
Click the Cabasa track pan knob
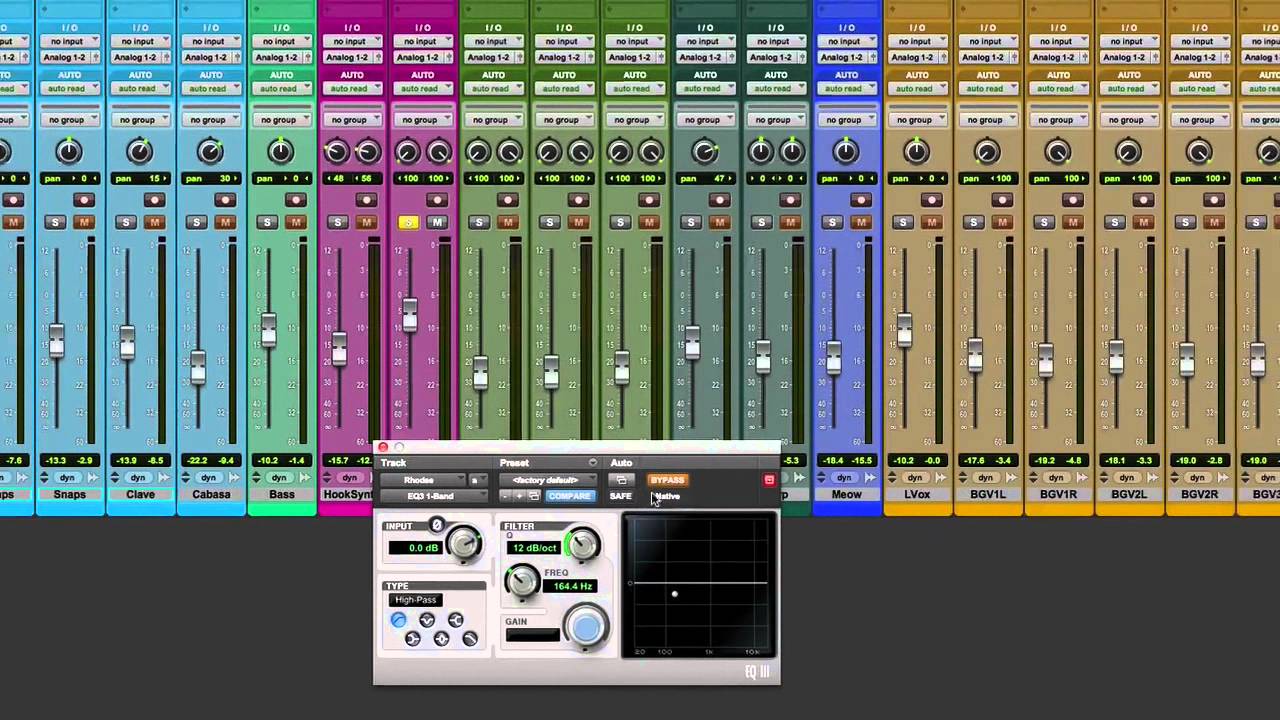click(x=210, y=152)
